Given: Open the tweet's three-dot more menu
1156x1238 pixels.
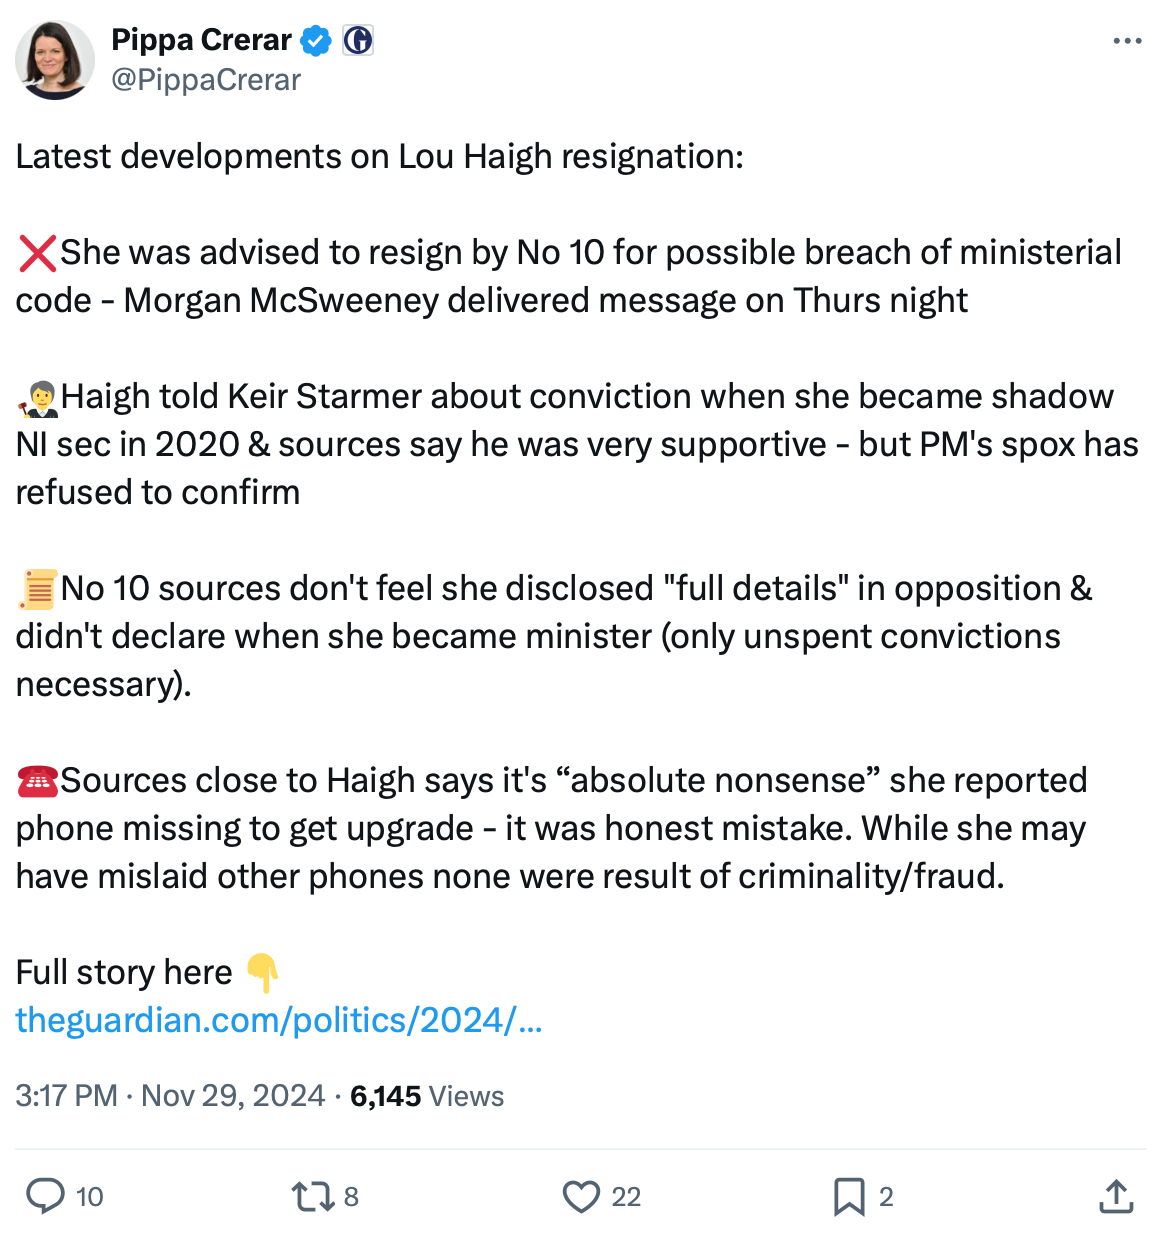Looking at the screenshot, I should coord(1126,41).
